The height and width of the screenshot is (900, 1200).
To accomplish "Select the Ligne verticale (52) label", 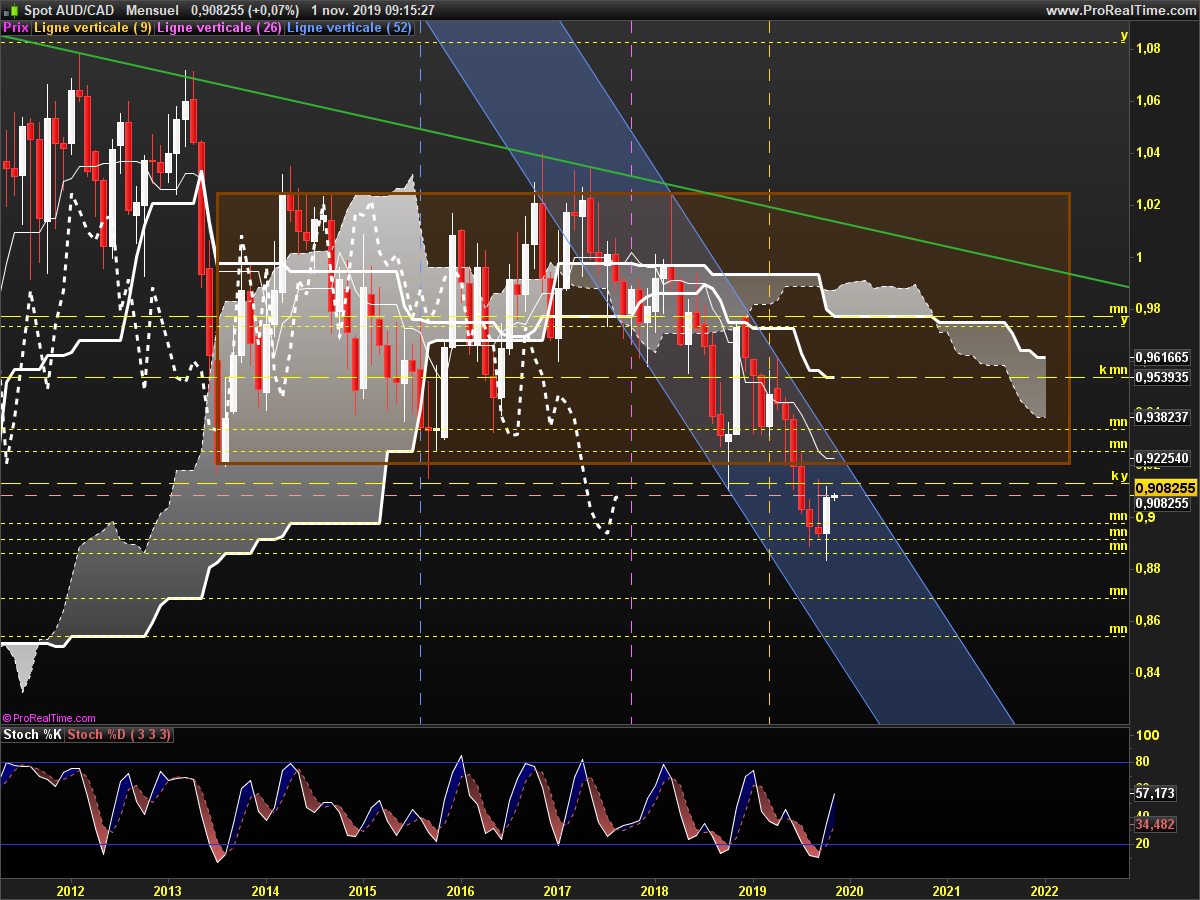I will click(x=349, y=28).
